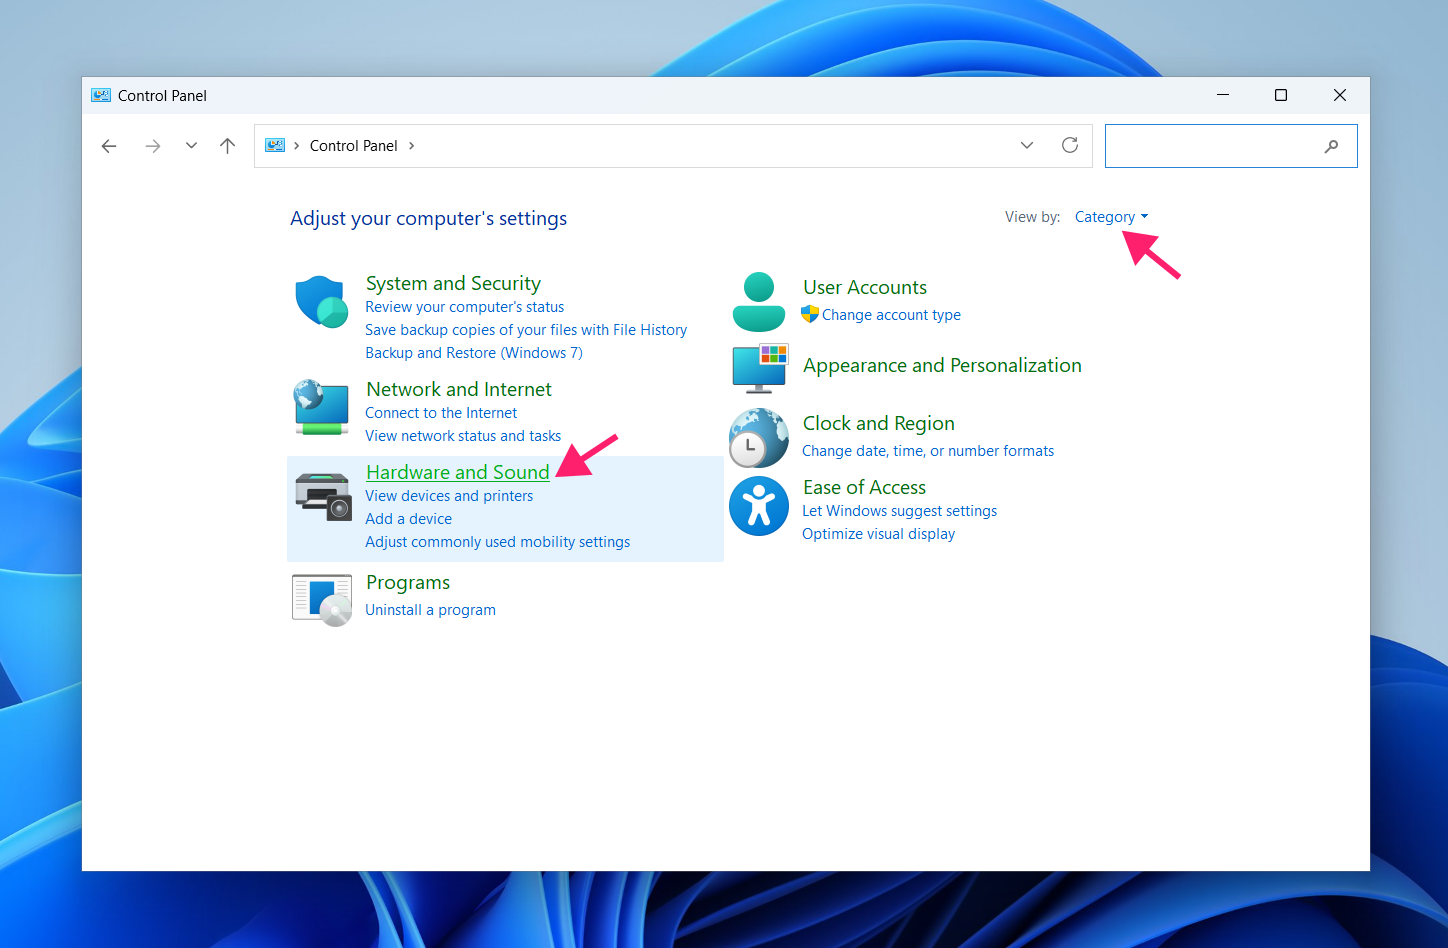Screen dimensions: 1448x948
Task: Open User Accounts category heading
Action: coord(865,287)
